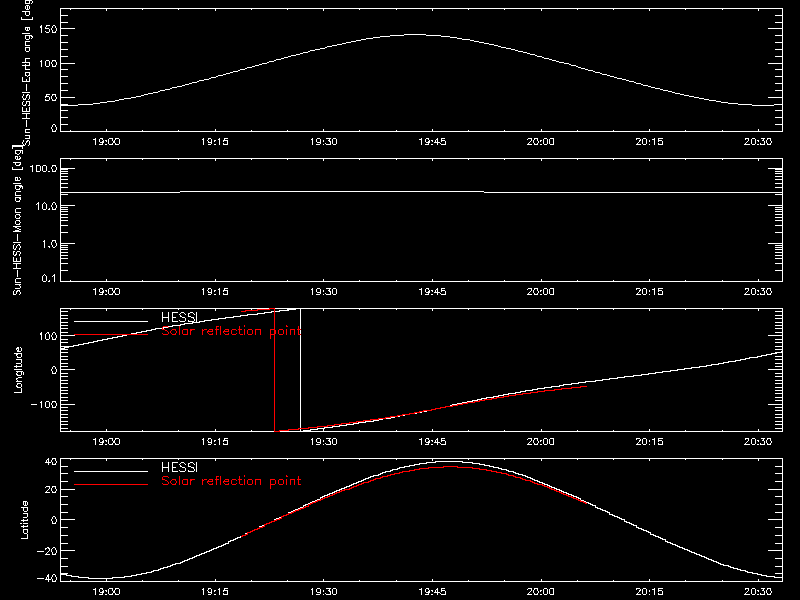Viewport: 800px width, 600px height.
Task: Click the 19:45 time label under Longitude plot
Action: (x=432, y=442)
